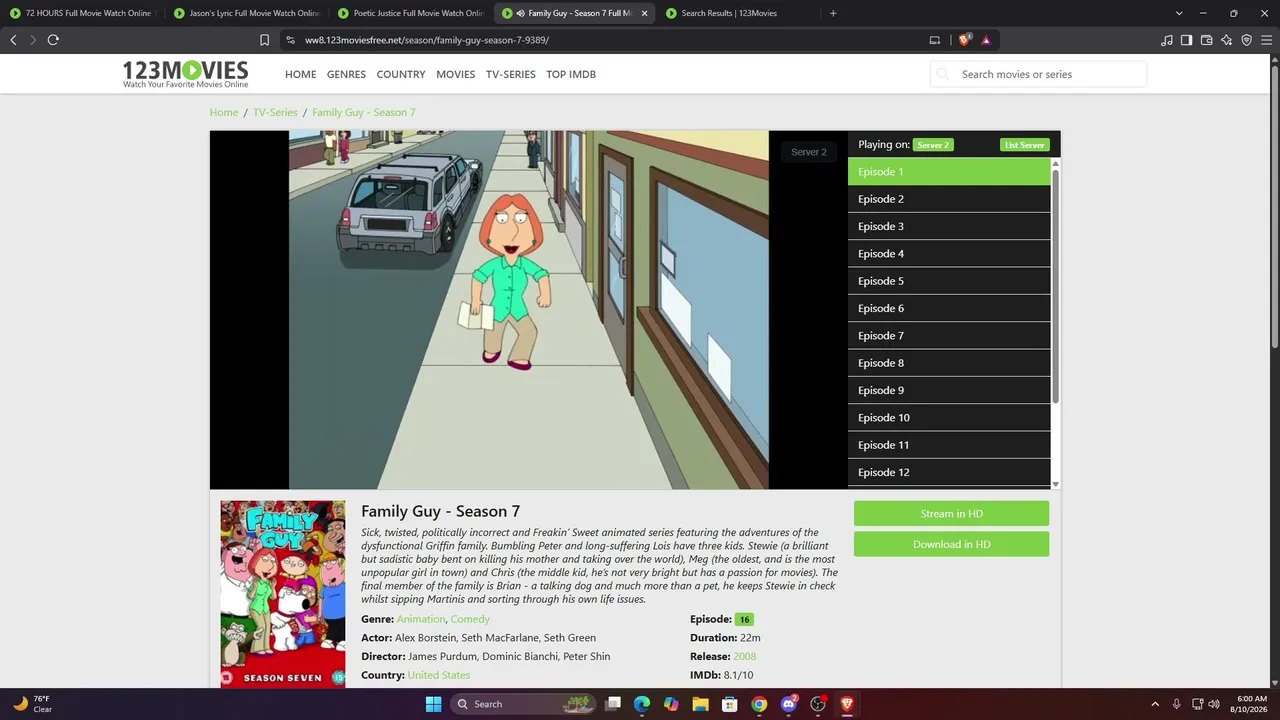Screen dimensions: 1280x720
Task: Open the United States country link
Action: point(439,675)
